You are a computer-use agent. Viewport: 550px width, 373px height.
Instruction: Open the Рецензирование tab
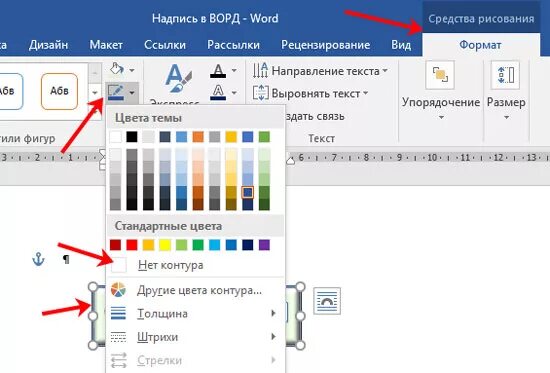point(326,45)
